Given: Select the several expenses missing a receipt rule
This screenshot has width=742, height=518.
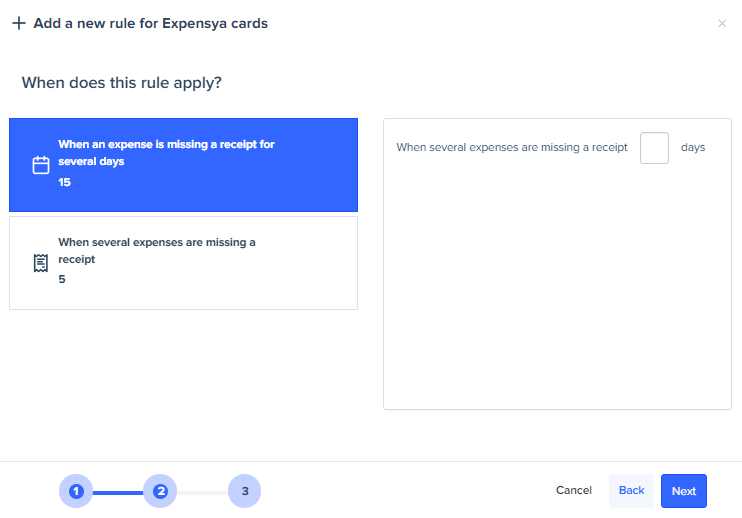Looking at the screenshot, I should [183, 263].
